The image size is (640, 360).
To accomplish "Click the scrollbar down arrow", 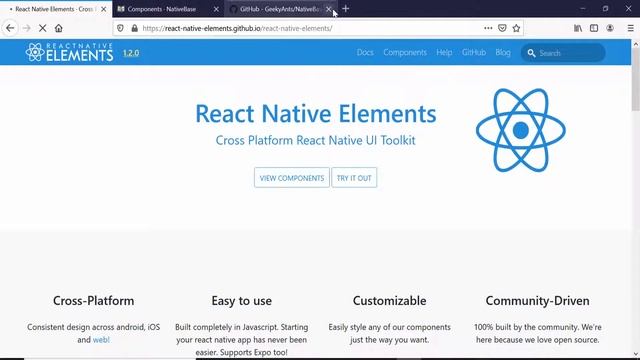I will (x=636, y=354).
